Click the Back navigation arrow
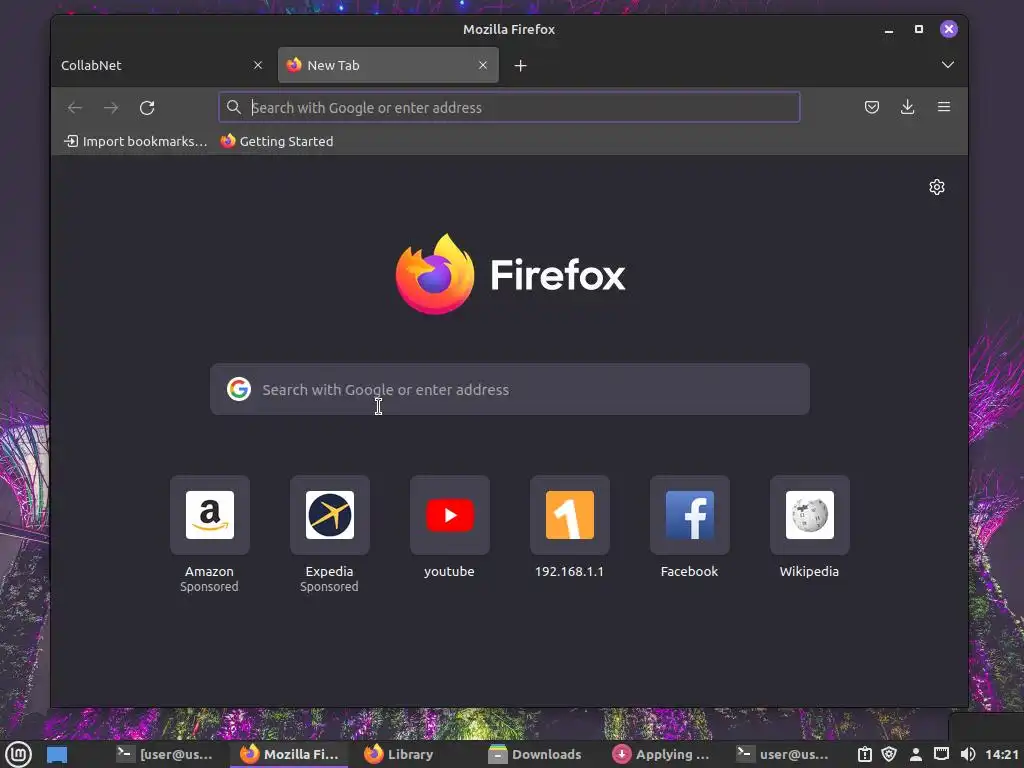 click(75, 108)
